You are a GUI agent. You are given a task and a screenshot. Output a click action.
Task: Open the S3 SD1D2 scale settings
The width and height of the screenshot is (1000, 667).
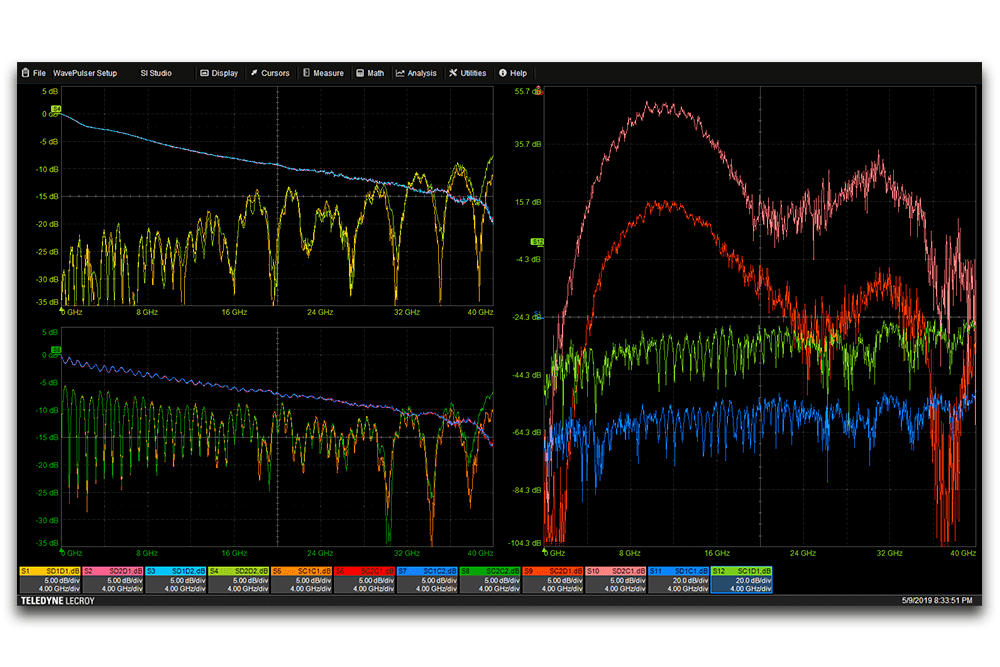click(175, 584)
